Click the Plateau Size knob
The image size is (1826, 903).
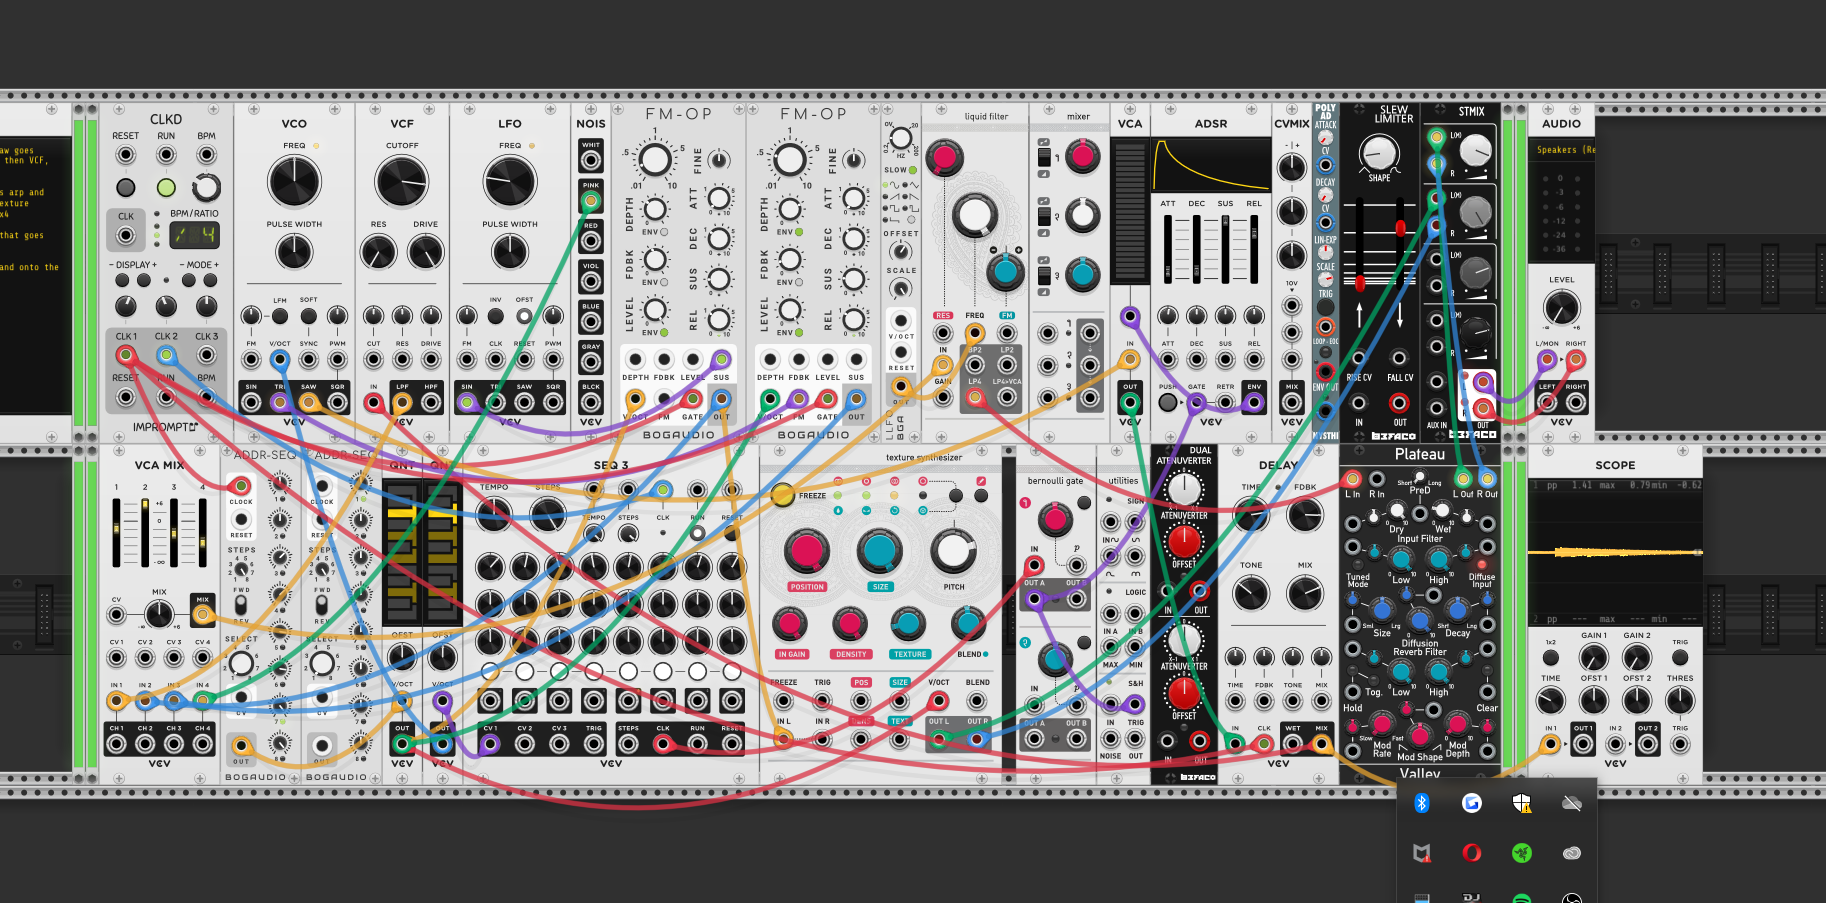(1382, 610)
